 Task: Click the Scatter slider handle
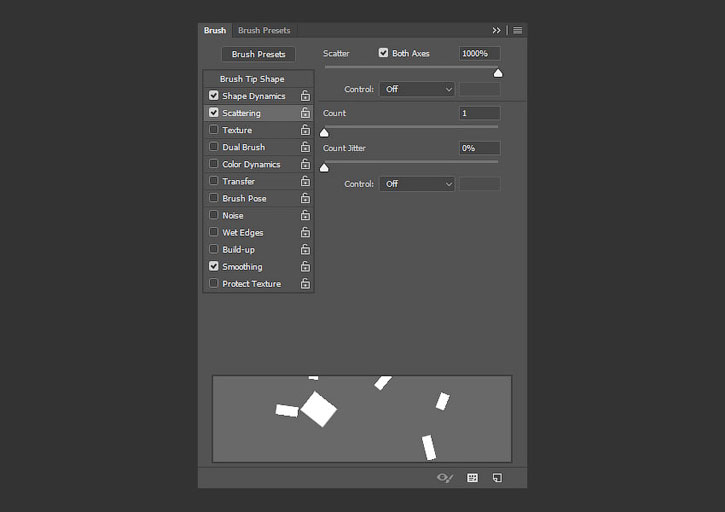click(498, 73)
